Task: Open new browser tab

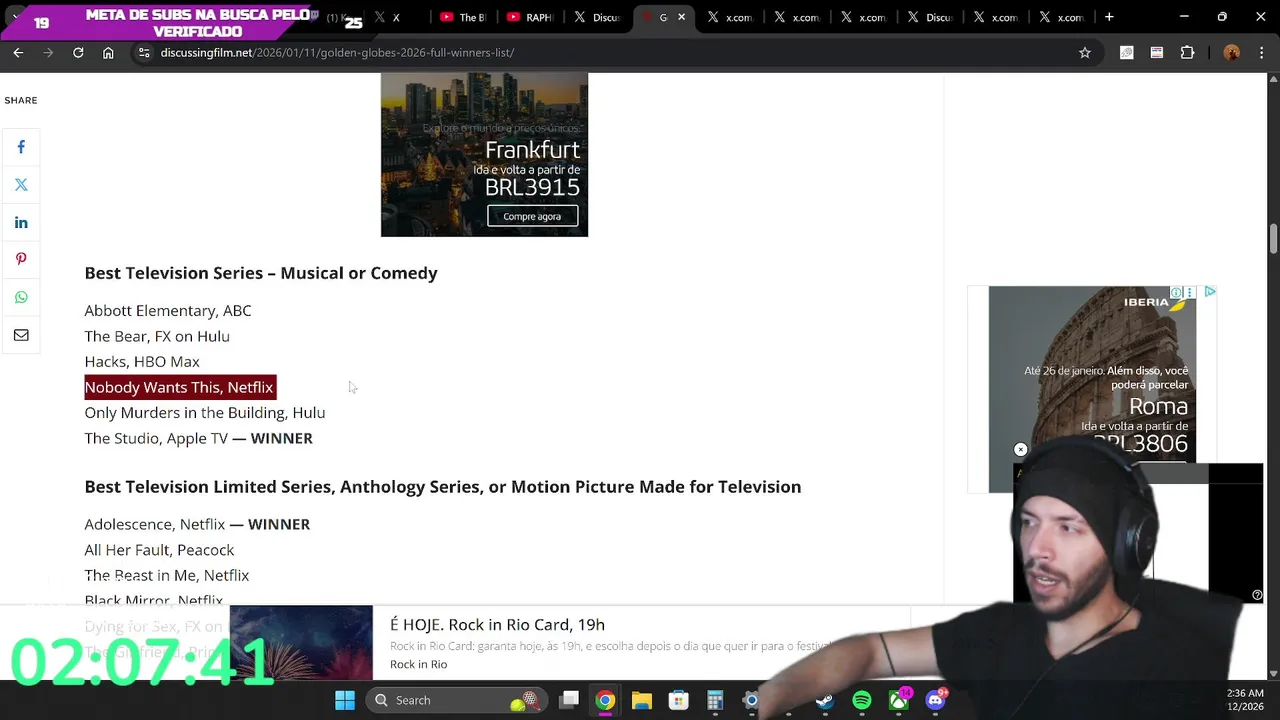Action: [x=1109, y=17]
